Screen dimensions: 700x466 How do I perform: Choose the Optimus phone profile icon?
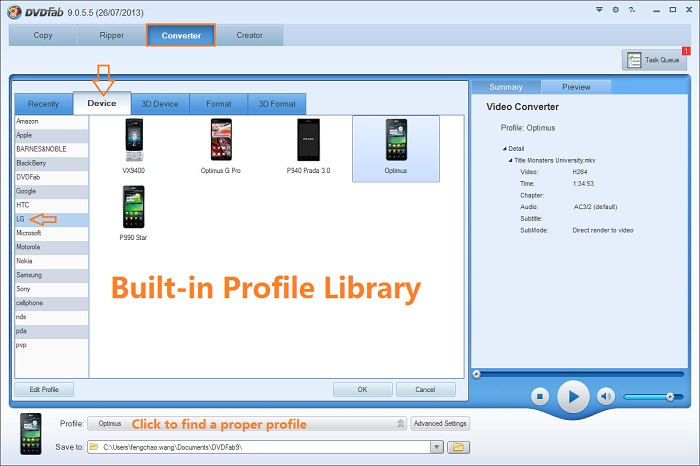[396, 148]
